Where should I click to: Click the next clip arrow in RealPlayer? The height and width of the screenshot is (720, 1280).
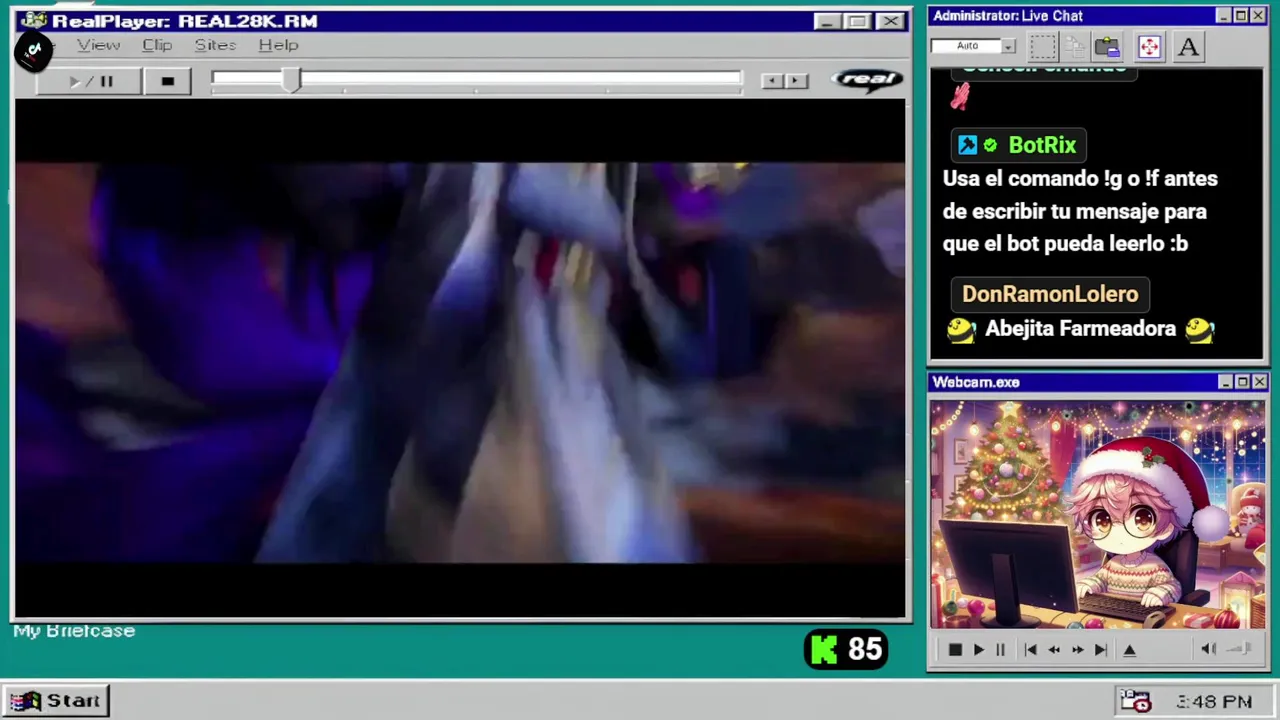coord(796,81)
